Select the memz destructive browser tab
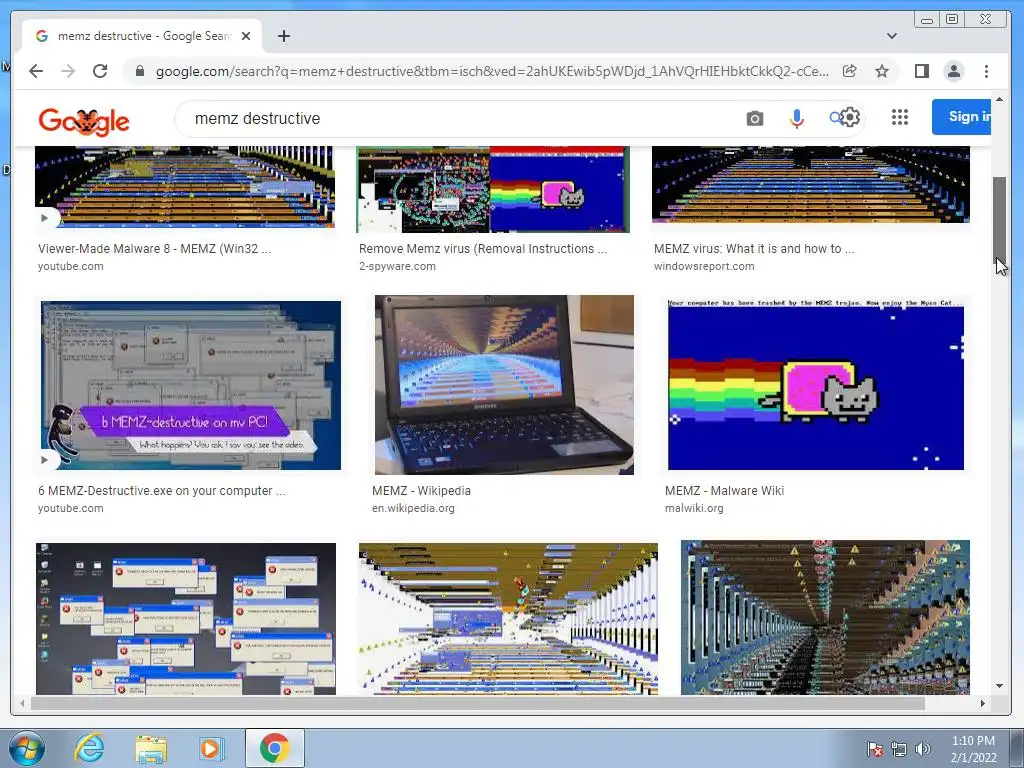 [142, 36]
